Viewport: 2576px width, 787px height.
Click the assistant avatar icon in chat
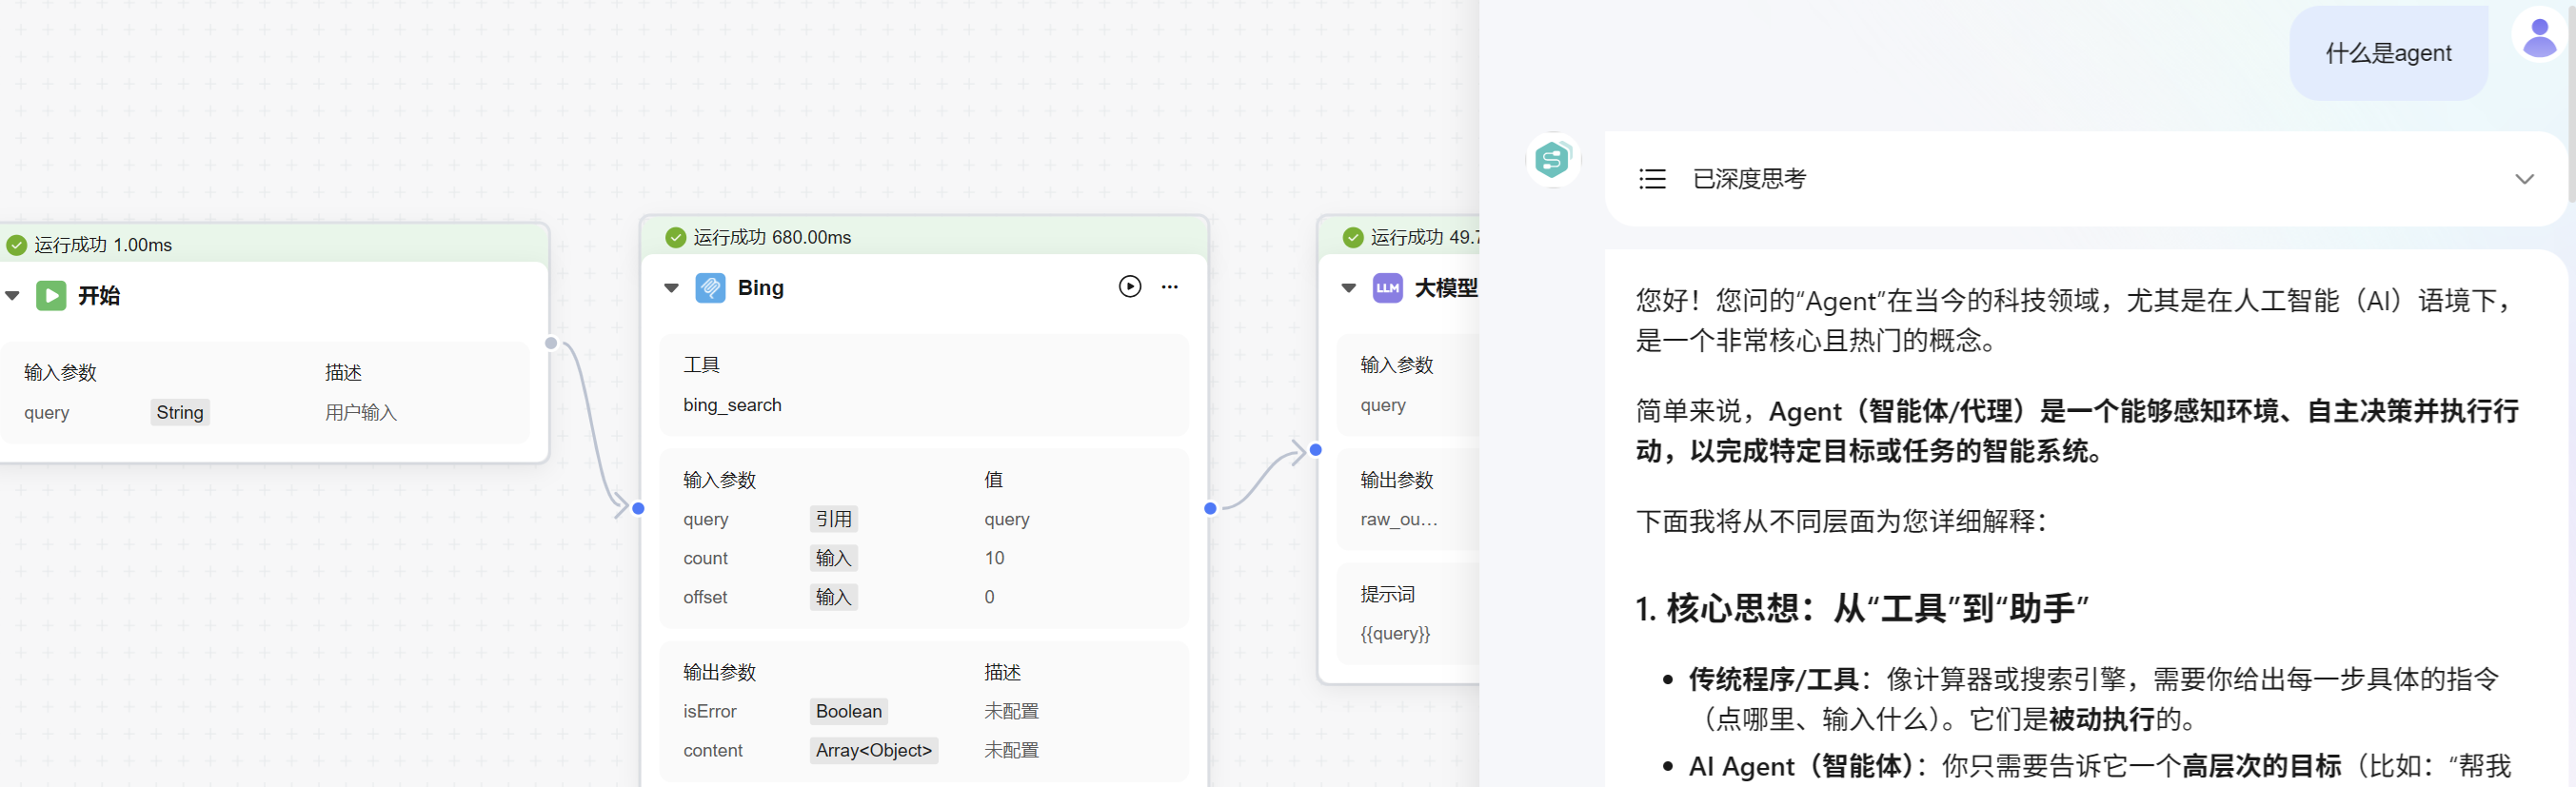[x=1552, y=160]
